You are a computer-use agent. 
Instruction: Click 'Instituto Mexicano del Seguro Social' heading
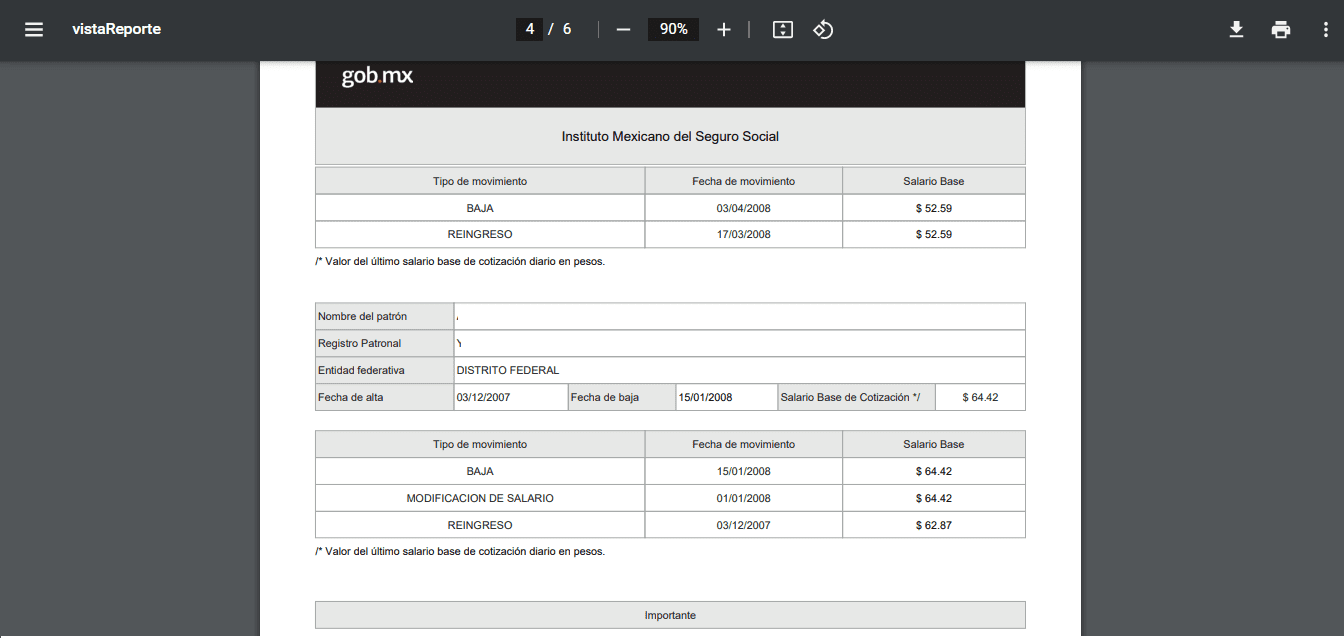670,136
